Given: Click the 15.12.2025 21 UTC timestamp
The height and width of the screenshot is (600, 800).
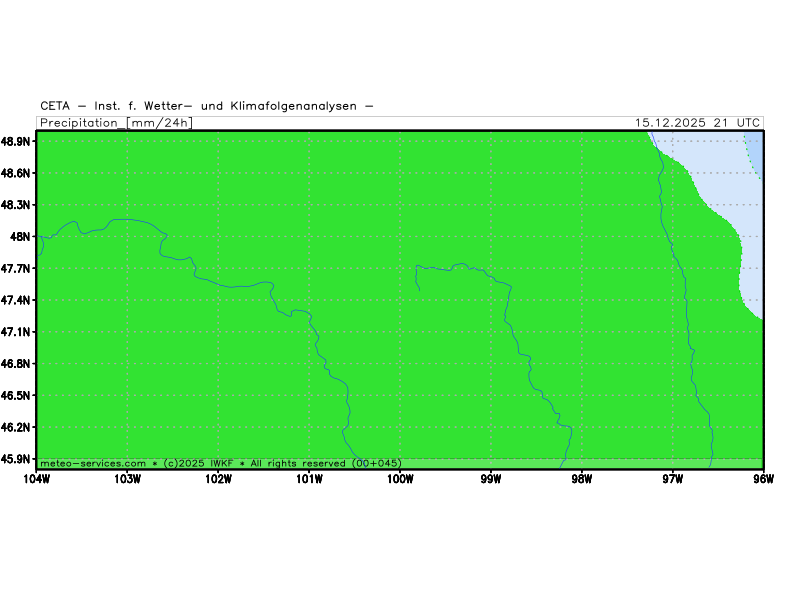Looking at the screenshot, I should point(697,123).
